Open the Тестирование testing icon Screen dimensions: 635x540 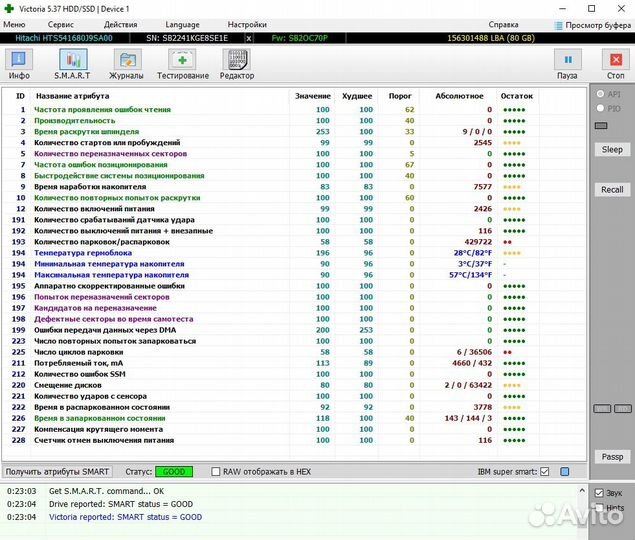click(182, 63)
